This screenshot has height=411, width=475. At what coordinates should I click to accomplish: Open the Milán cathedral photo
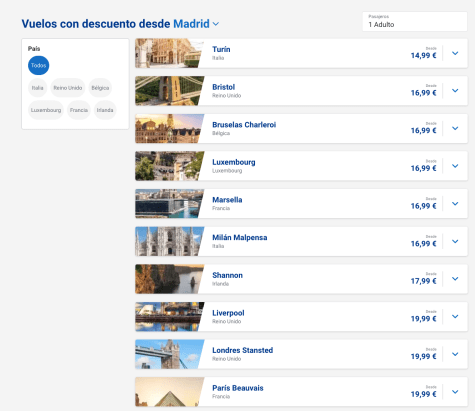(x=169, y=241)
